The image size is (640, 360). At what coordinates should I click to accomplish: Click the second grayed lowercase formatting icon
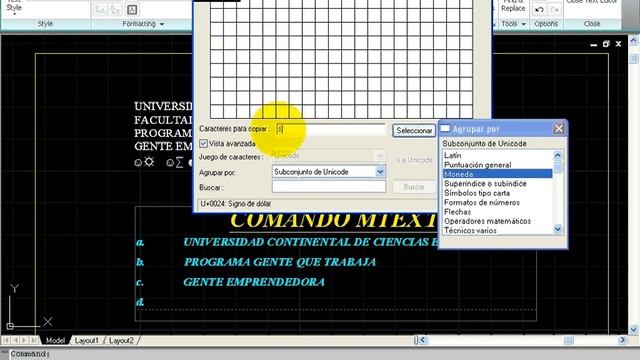pyautogui.click(x=115, y=10)
